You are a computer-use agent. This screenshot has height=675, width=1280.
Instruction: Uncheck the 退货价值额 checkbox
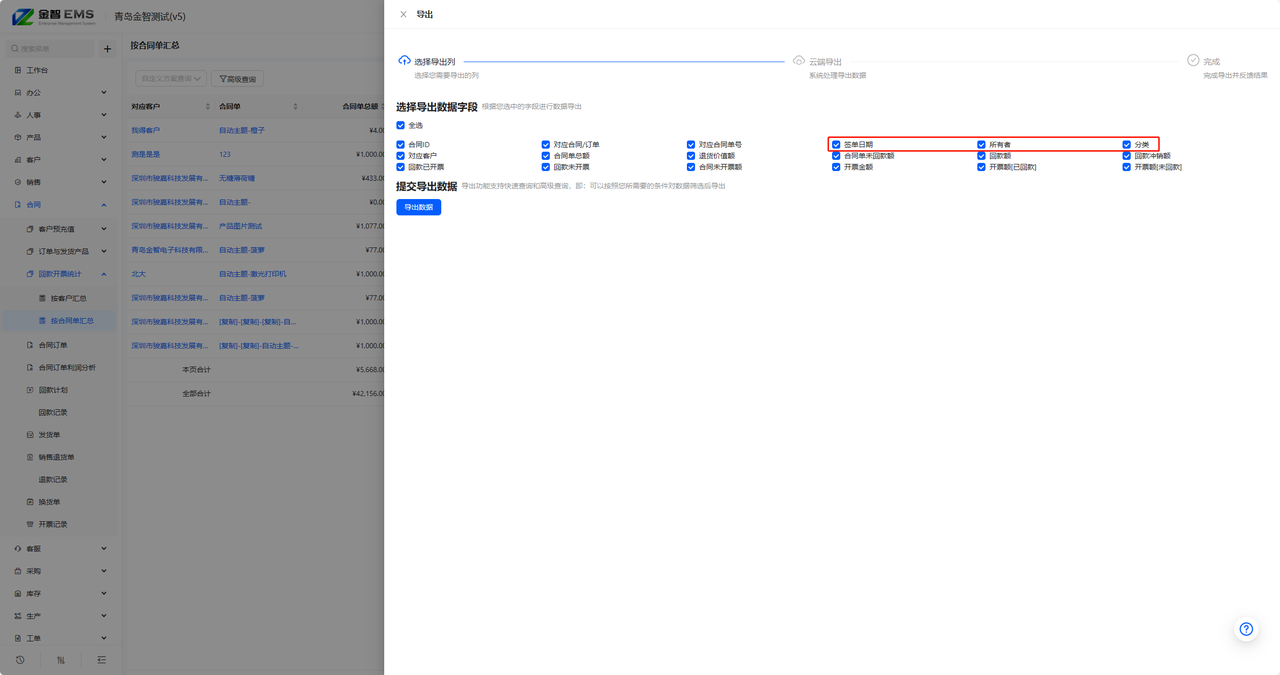tap(691, 156)
